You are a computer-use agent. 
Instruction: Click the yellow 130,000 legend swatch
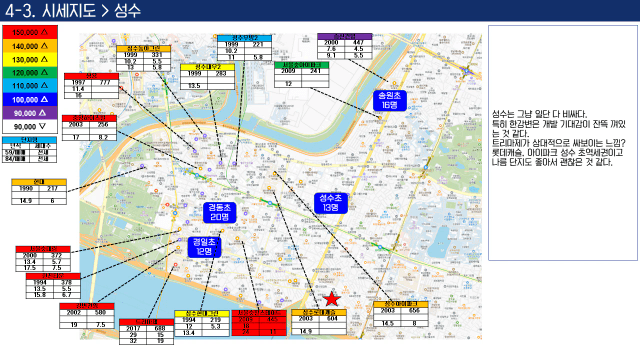30,59
